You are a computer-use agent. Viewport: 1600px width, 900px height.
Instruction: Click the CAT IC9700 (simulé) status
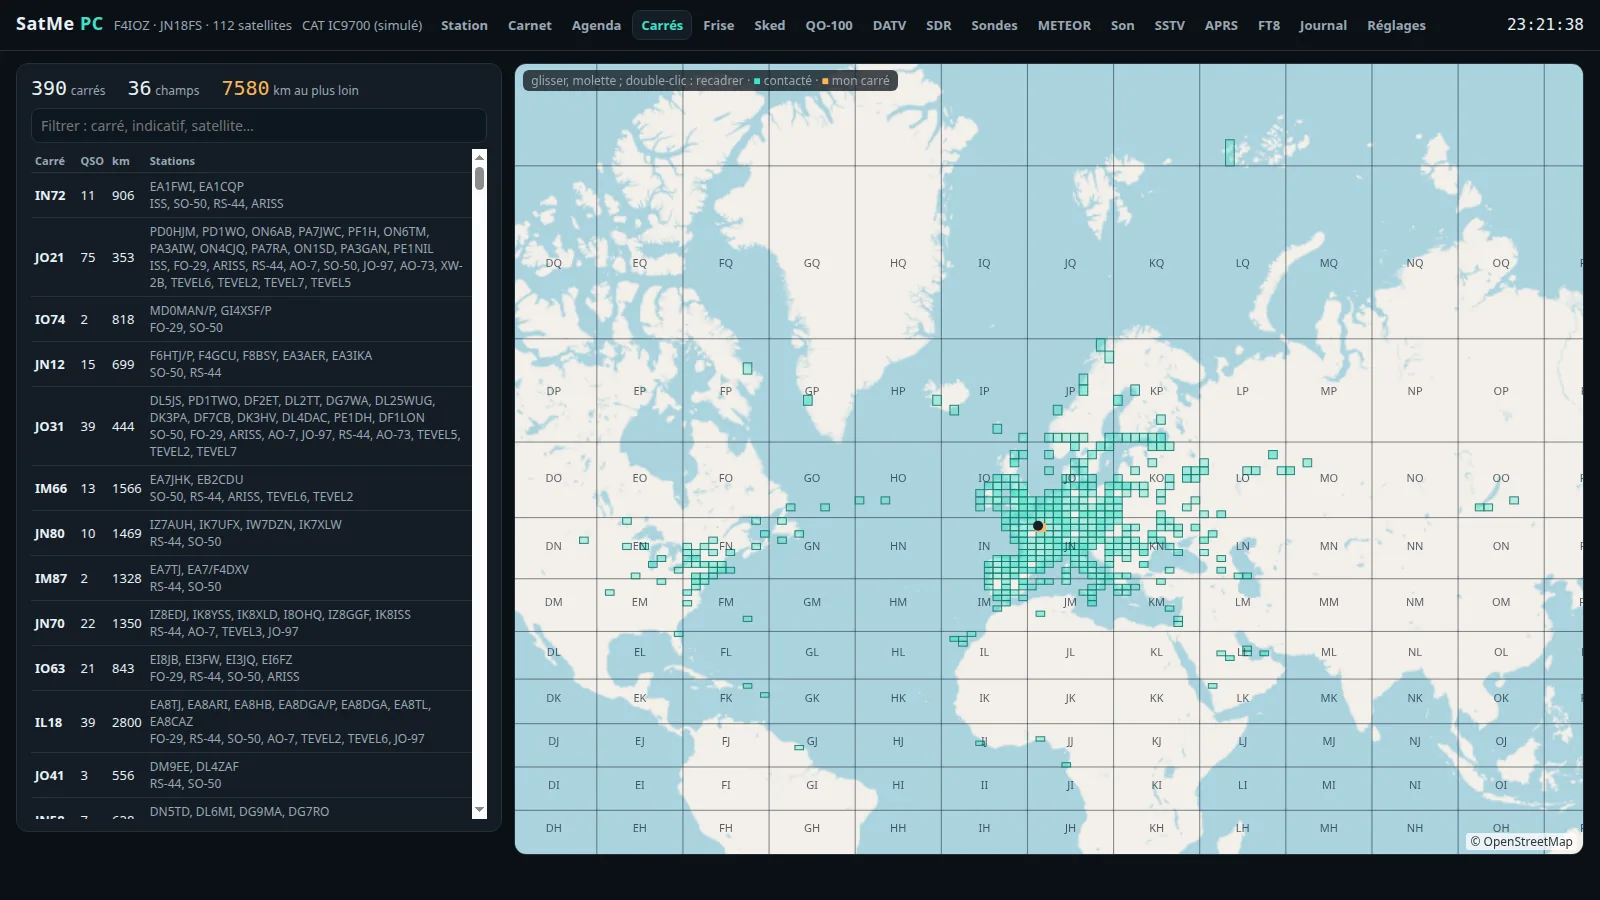coord(362,25)
